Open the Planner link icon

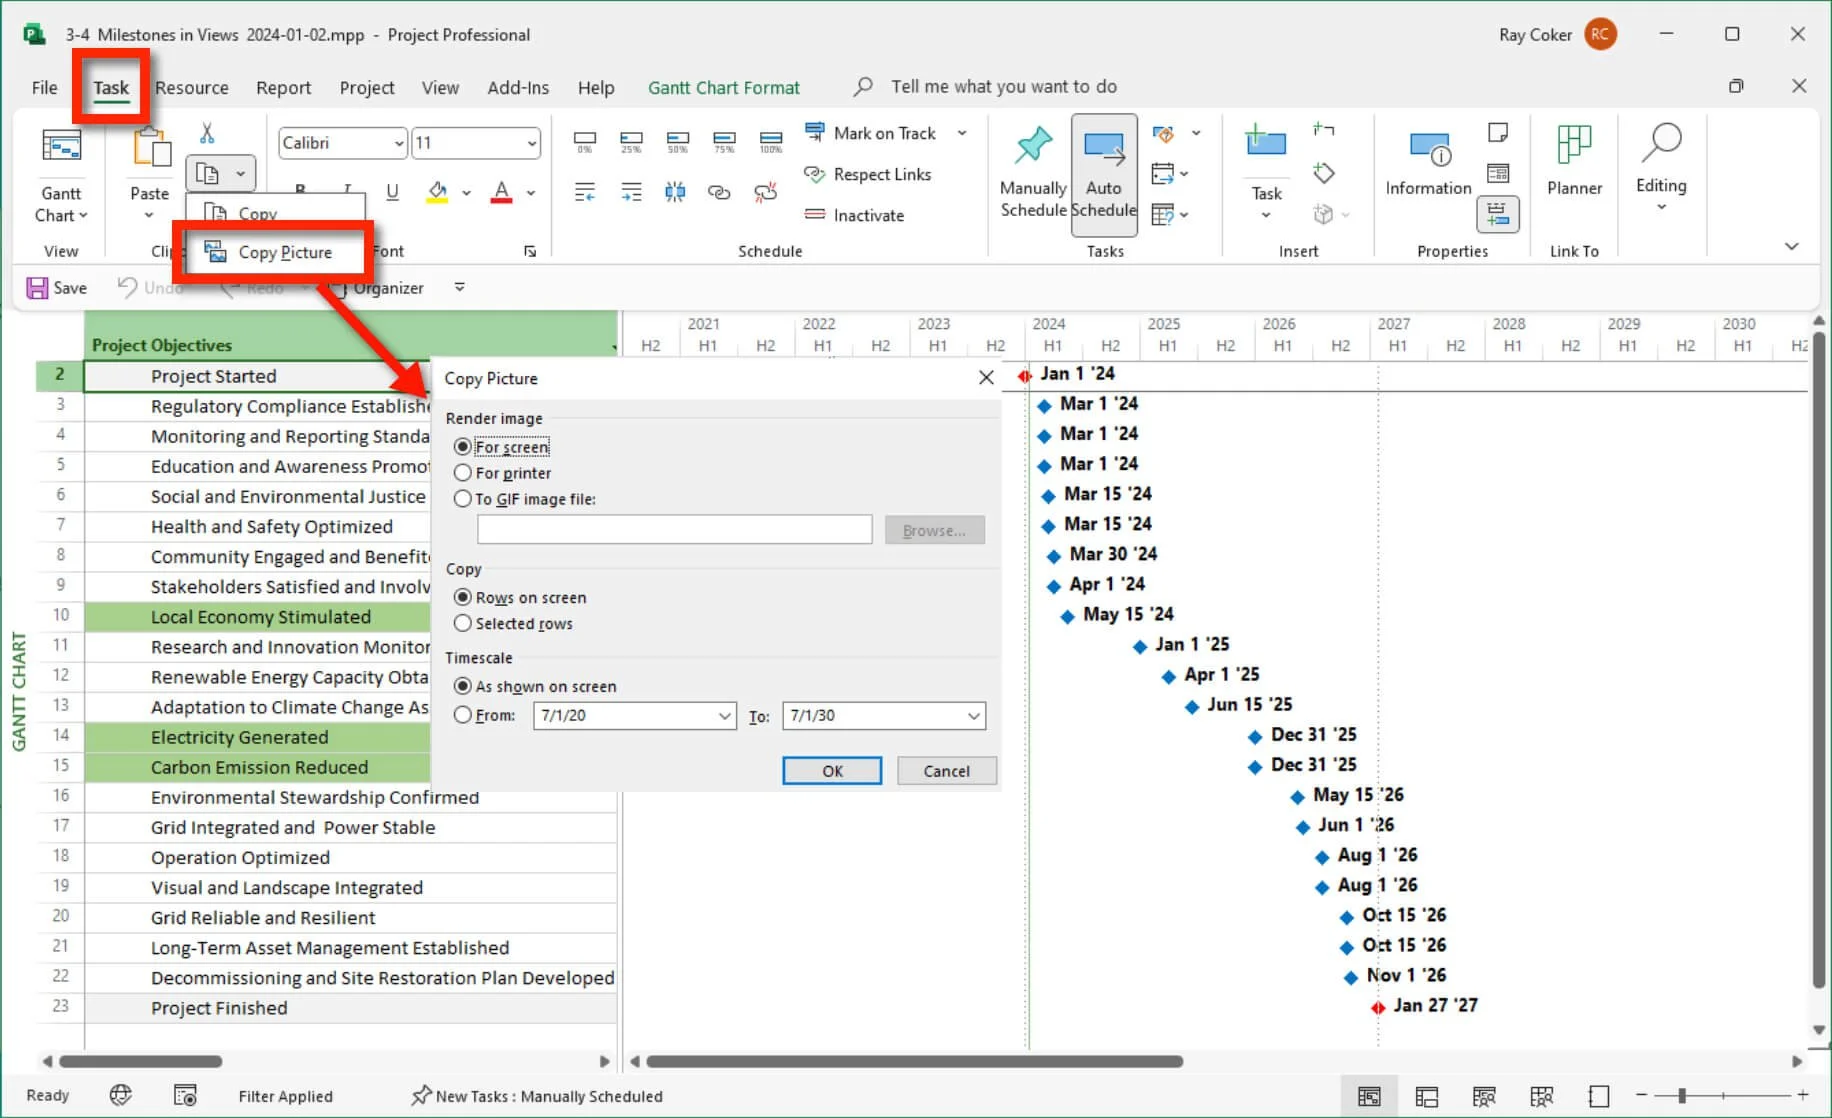tap(1574, 160)
